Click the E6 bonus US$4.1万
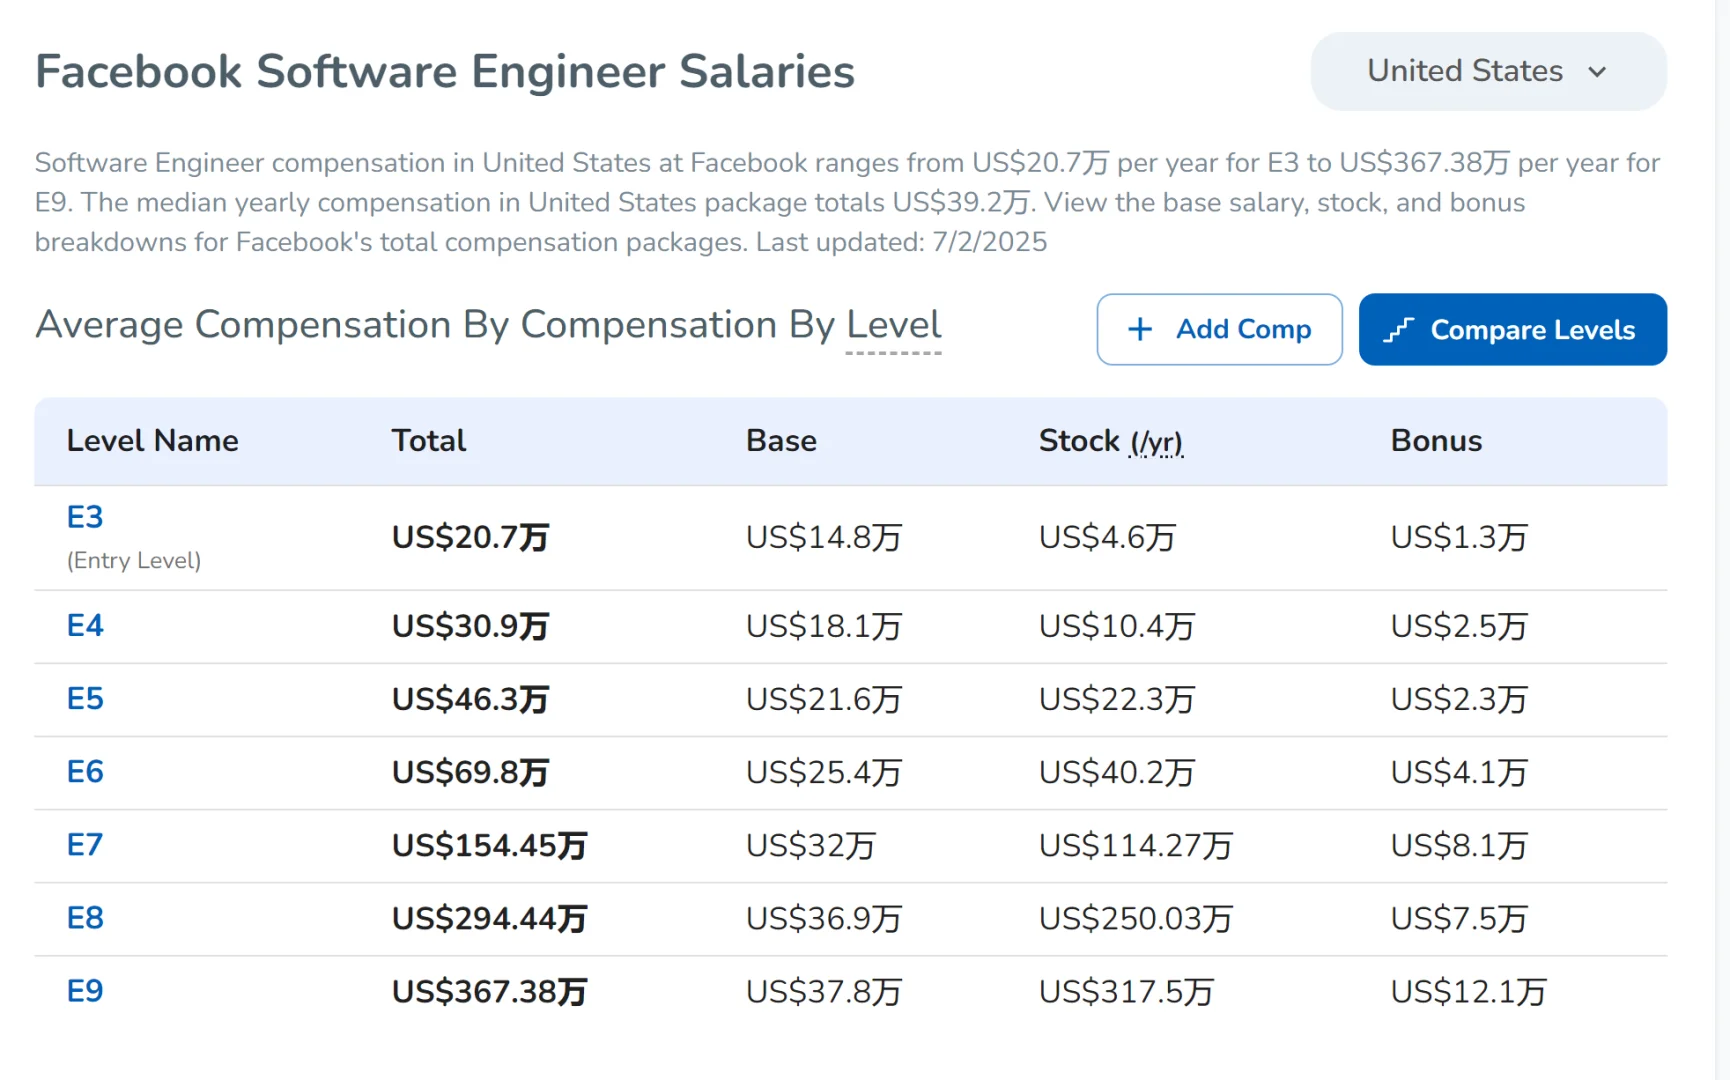Image resolution: width=1730 pixels, height=1080 pixels. click(x=1459, y=772)
